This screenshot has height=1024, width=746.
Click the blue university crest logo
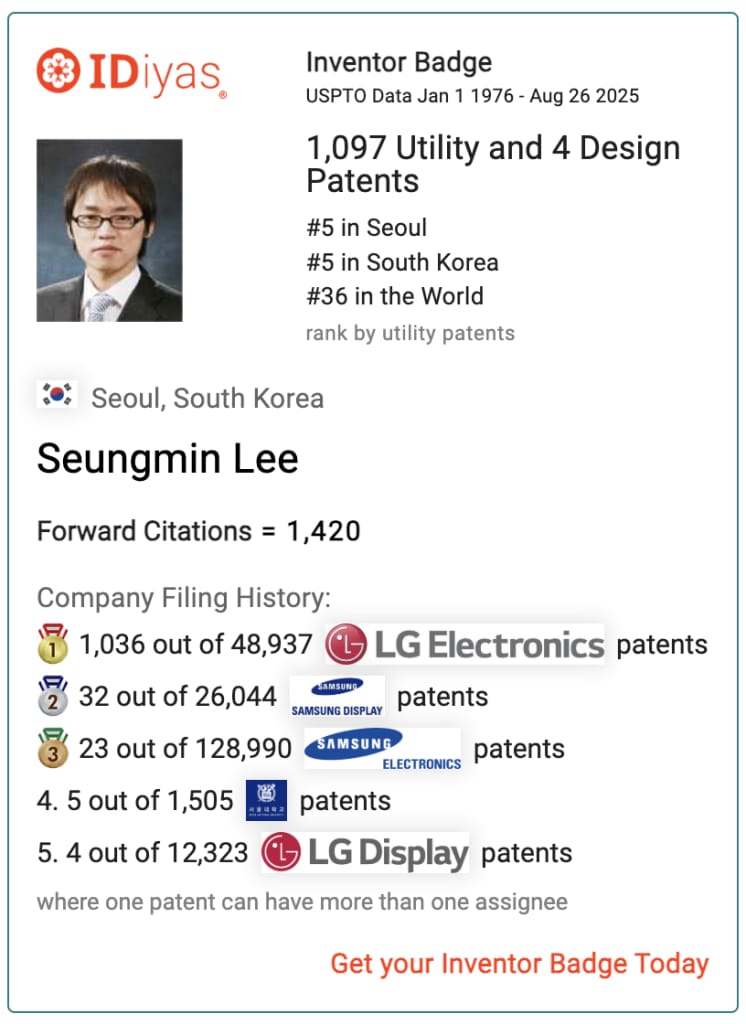(x=266, y=800)
